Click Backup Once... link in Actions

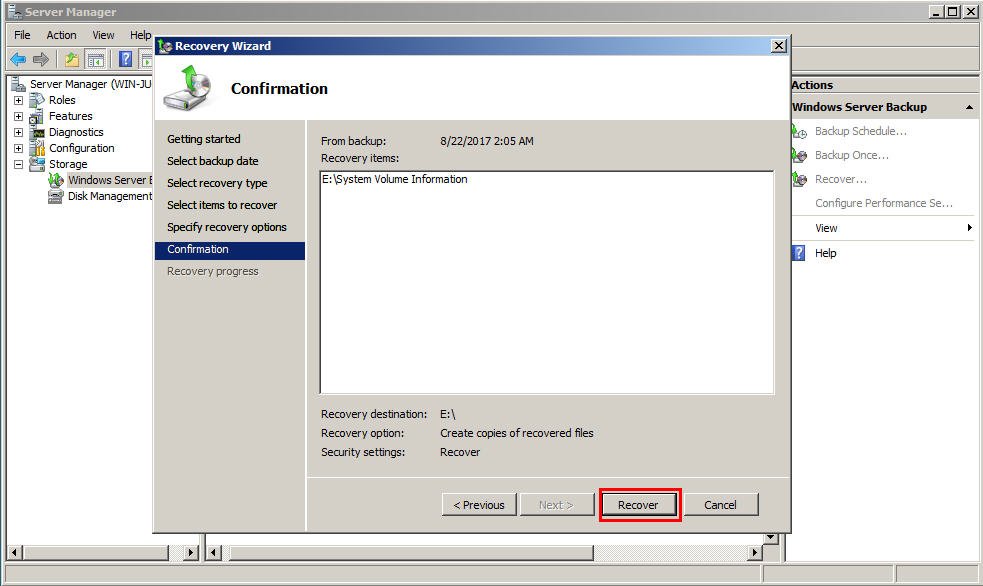click(851, 155)
